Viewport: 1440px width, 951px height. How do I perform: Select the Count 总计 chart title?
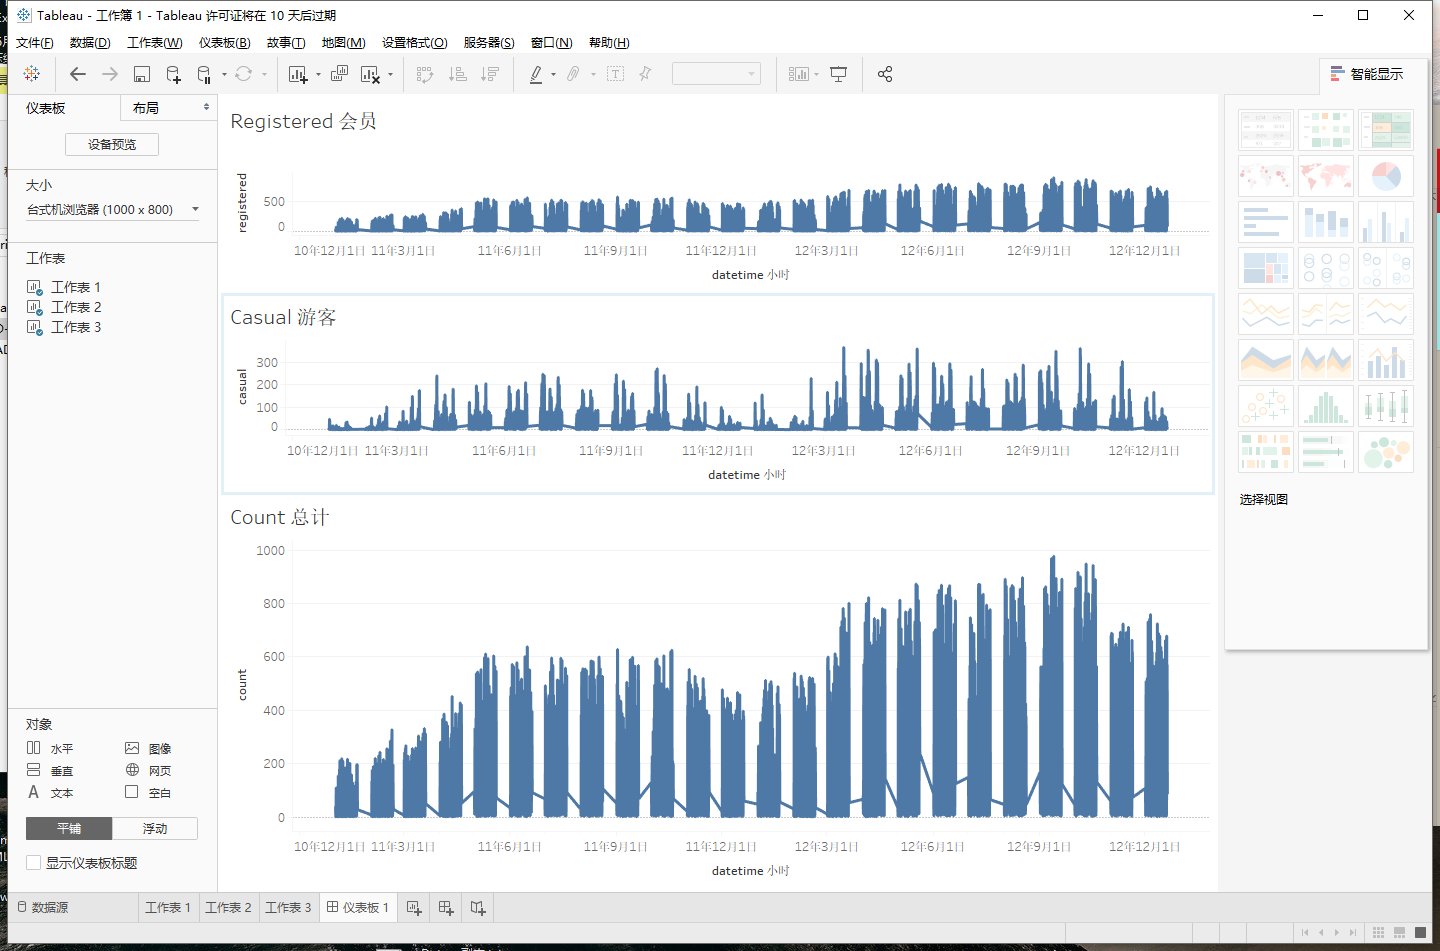pyautogui.click(x=280, y=517)
